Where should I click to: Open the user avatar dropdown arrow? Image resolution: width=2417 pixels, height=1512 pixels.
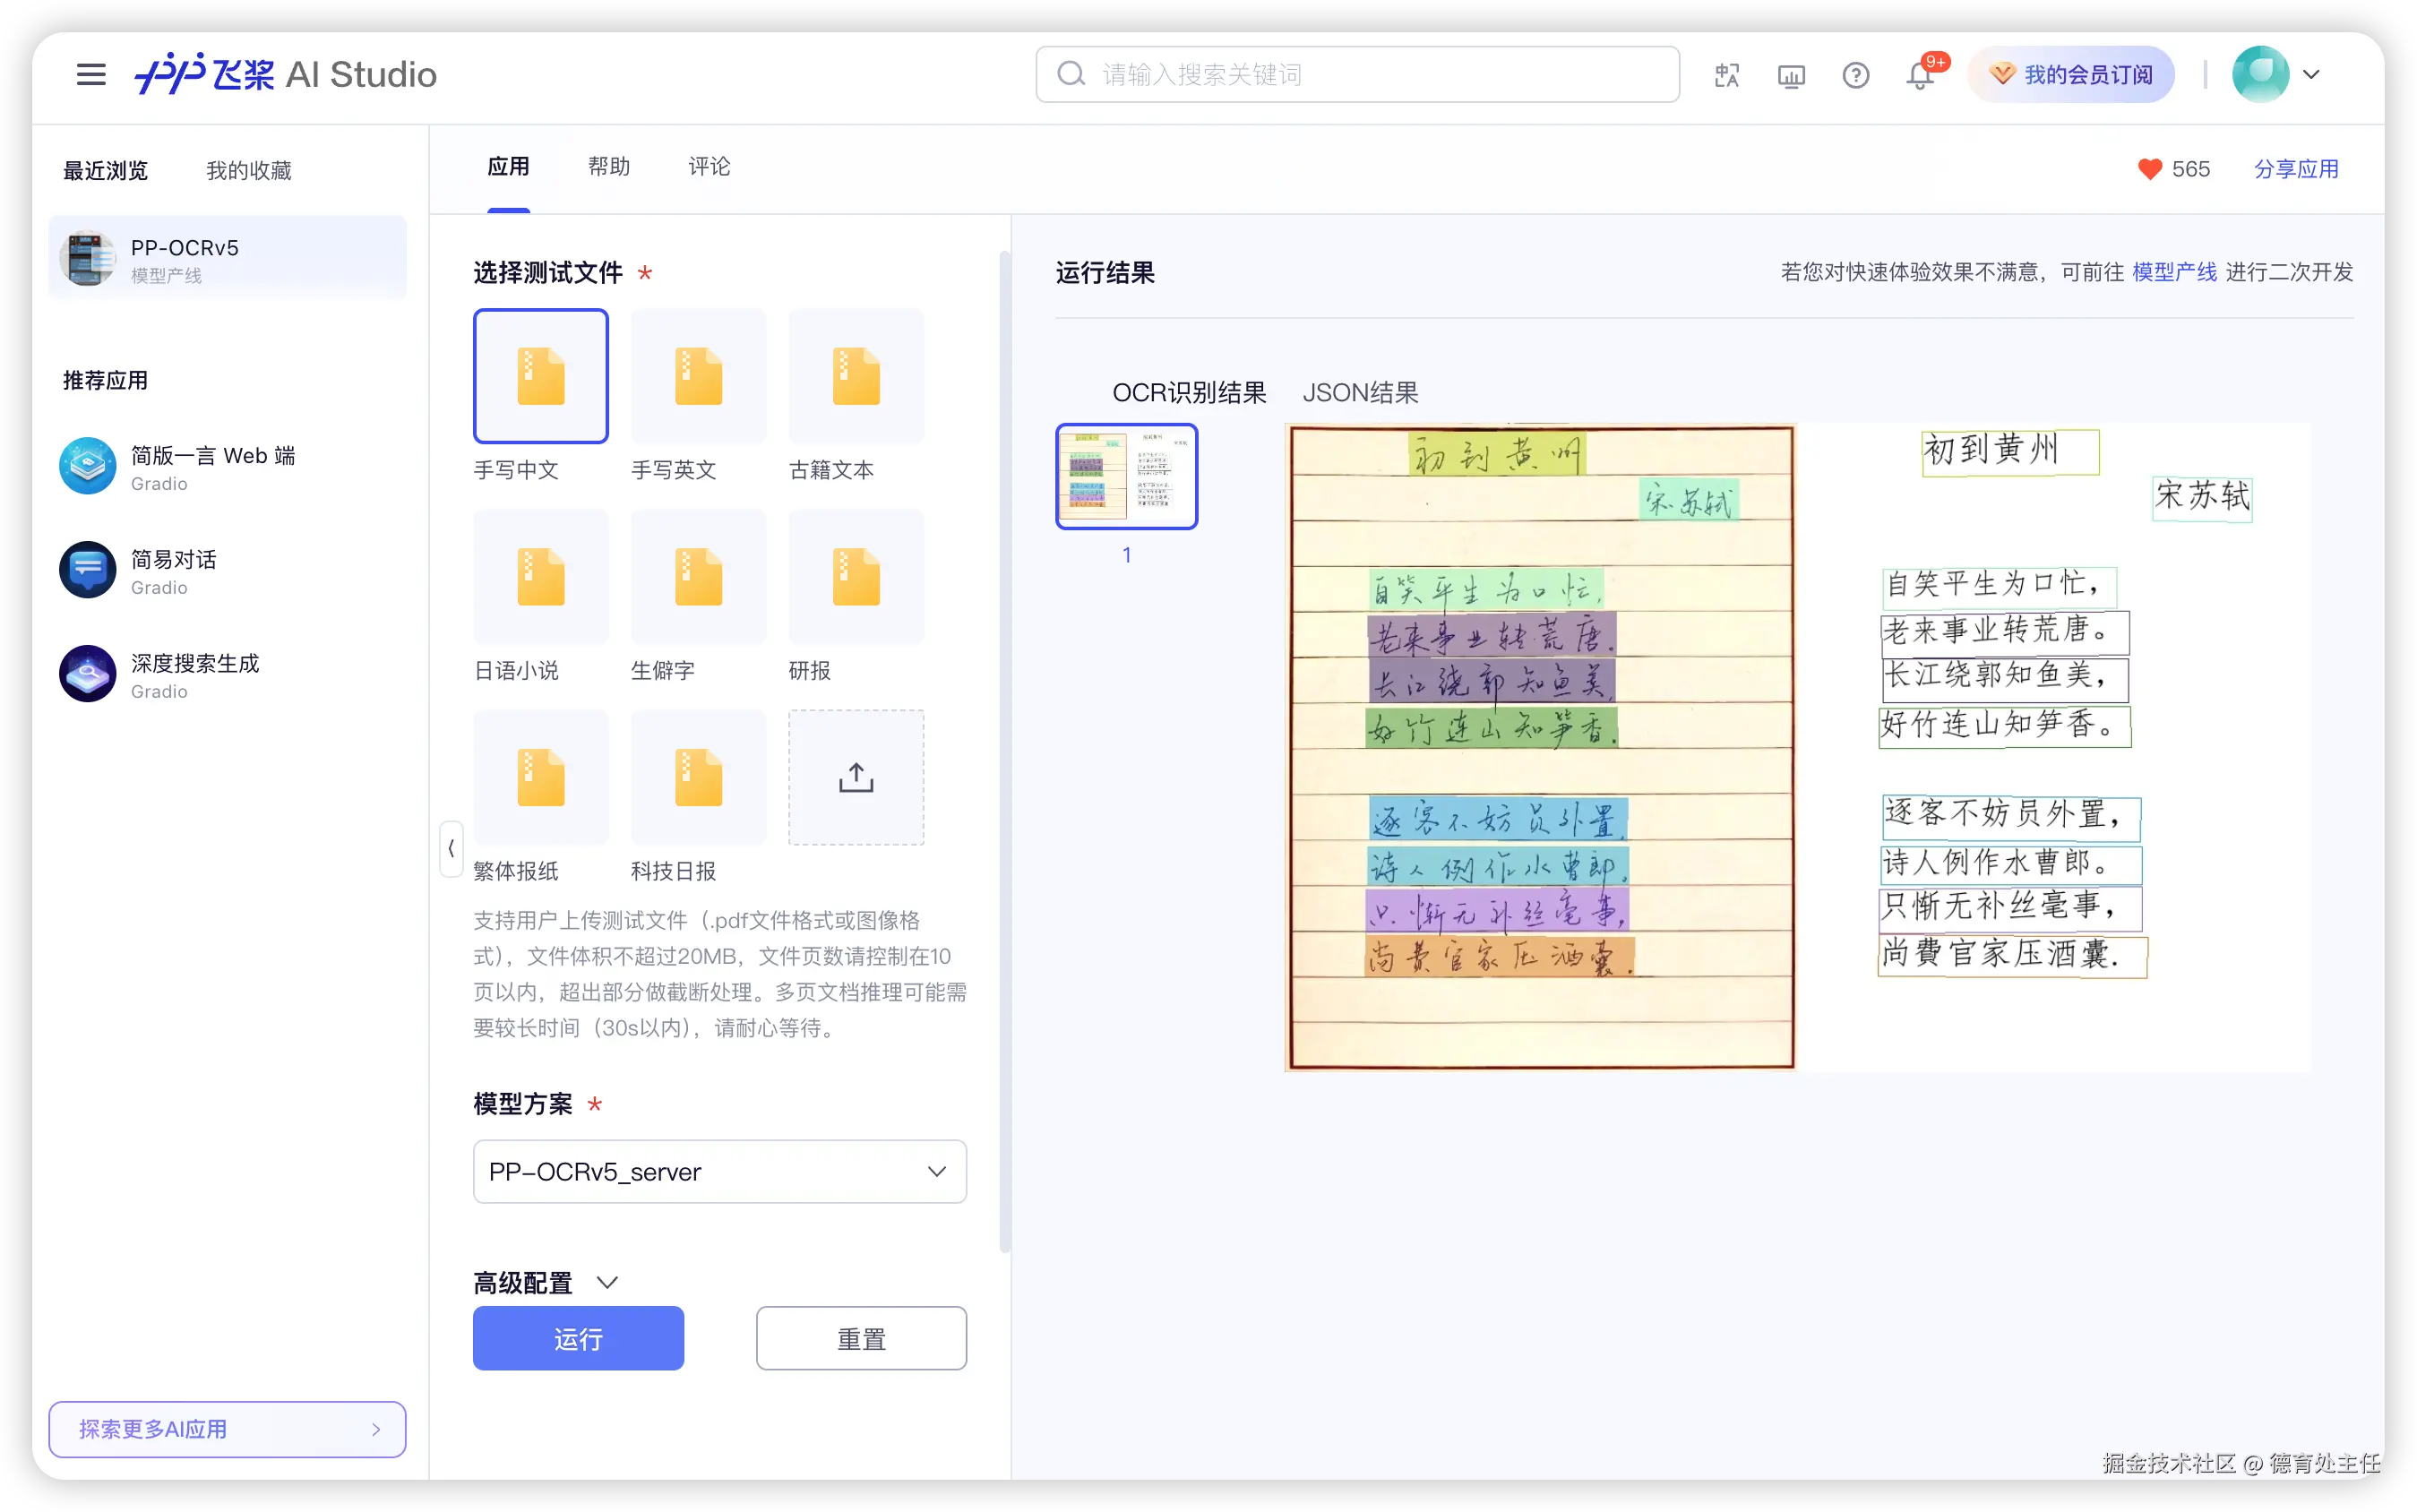[x=2311, y=74]
